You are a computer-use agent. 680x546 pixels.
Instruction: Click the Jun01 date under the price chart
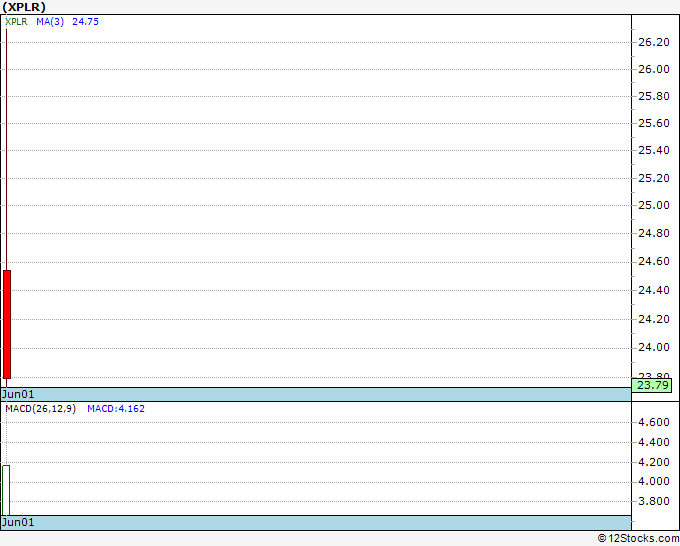pyautogui.click(x=18, y=394)
